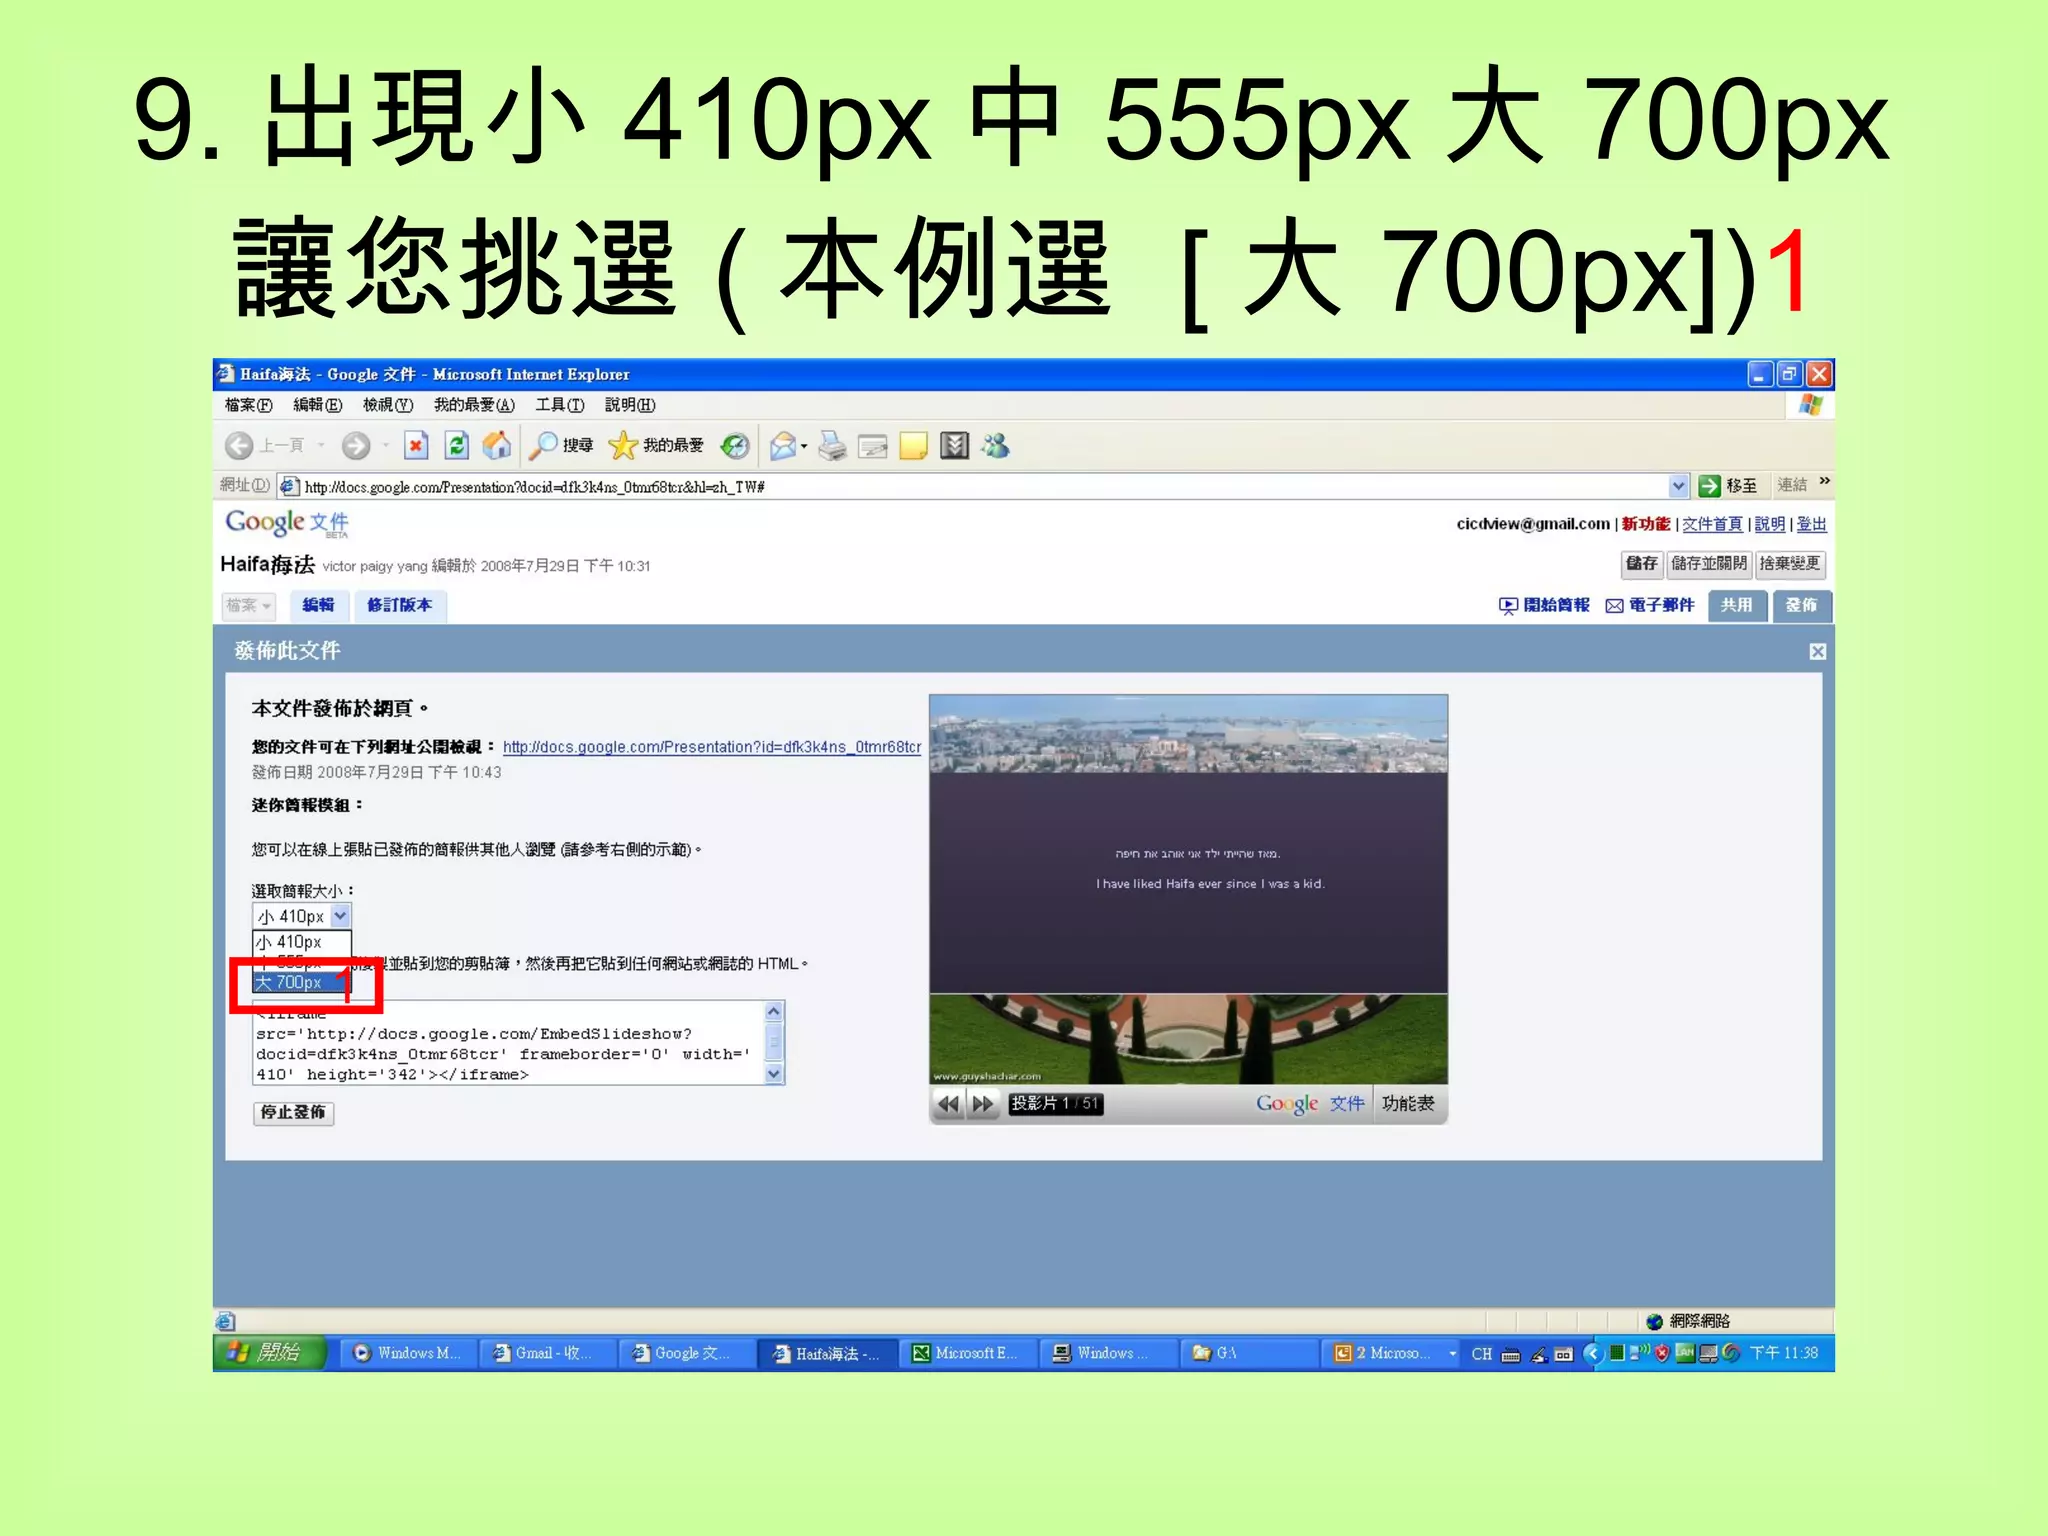
Task: Click the 電子郵件 link
Action: coord(1650,606)
